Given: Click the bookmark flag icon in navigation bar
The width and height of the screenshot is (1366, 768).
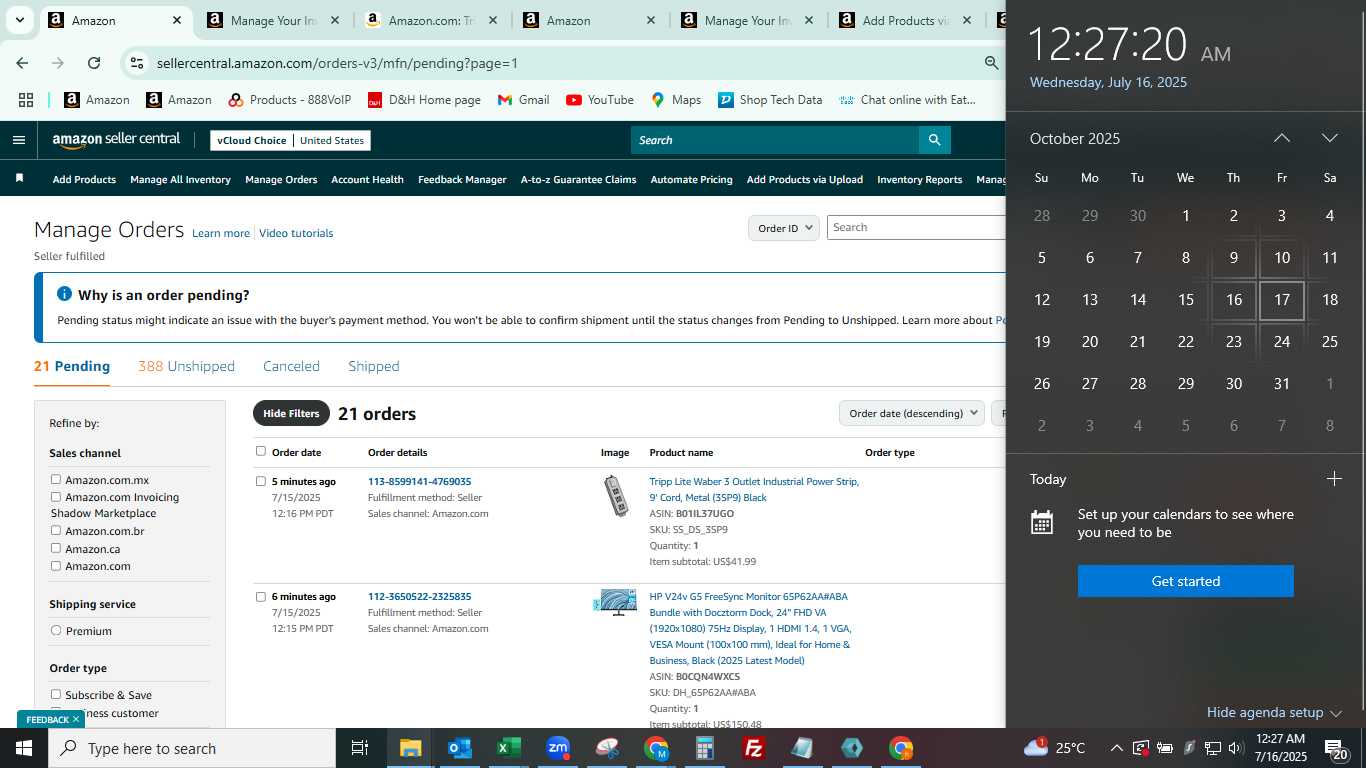Looking at the screenshot, I should coord(19,179).
